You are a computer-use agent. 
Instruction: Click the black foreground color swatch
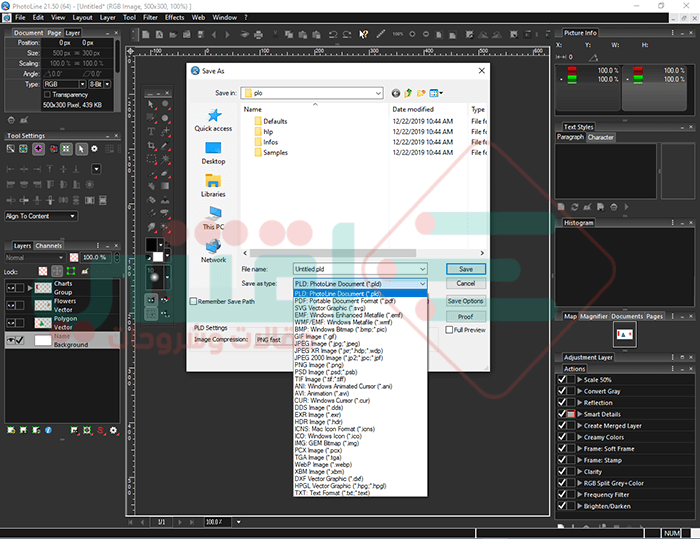click(151, 244)
